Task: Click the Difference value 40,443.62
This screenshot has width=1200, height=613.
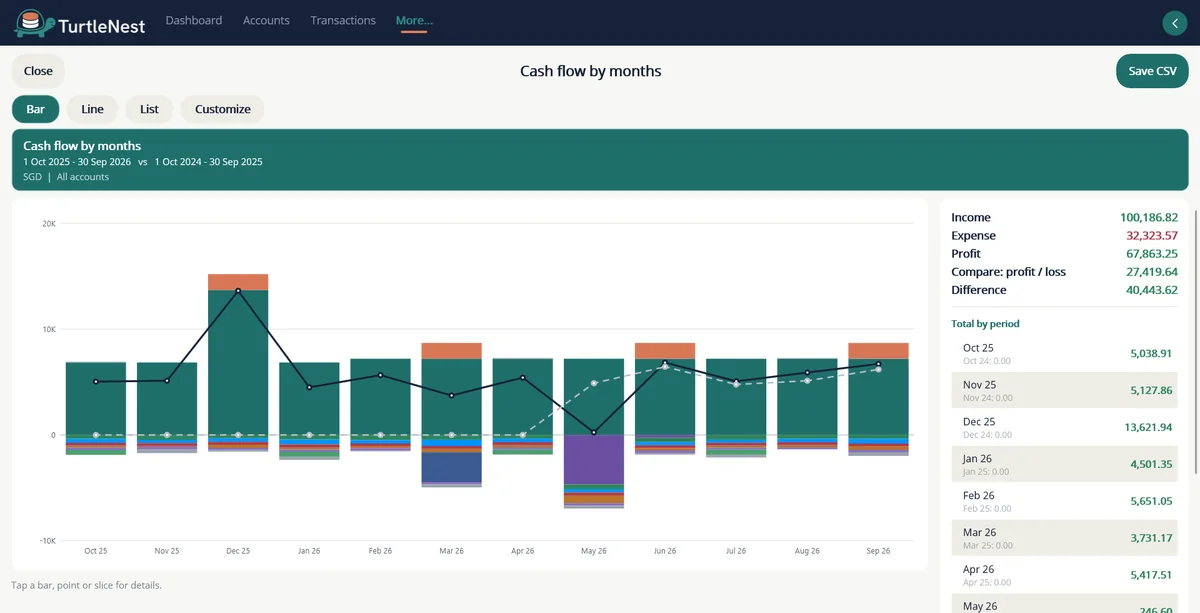Action: pyautogui.click(x=1151, y=290)
